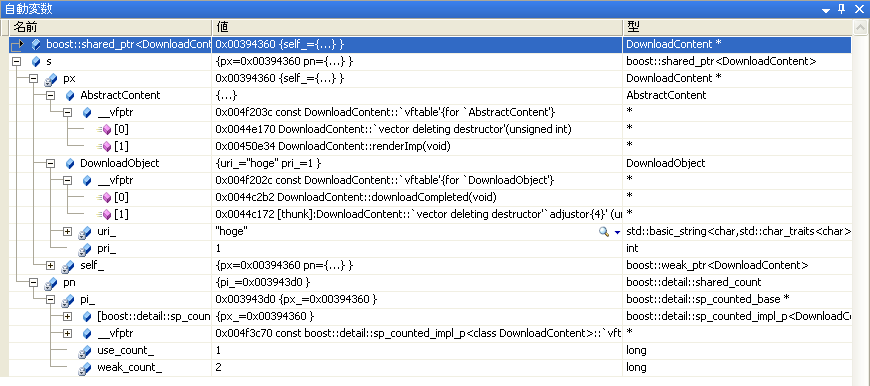Open text visualizer magnifier for uri_

(604, 232)
